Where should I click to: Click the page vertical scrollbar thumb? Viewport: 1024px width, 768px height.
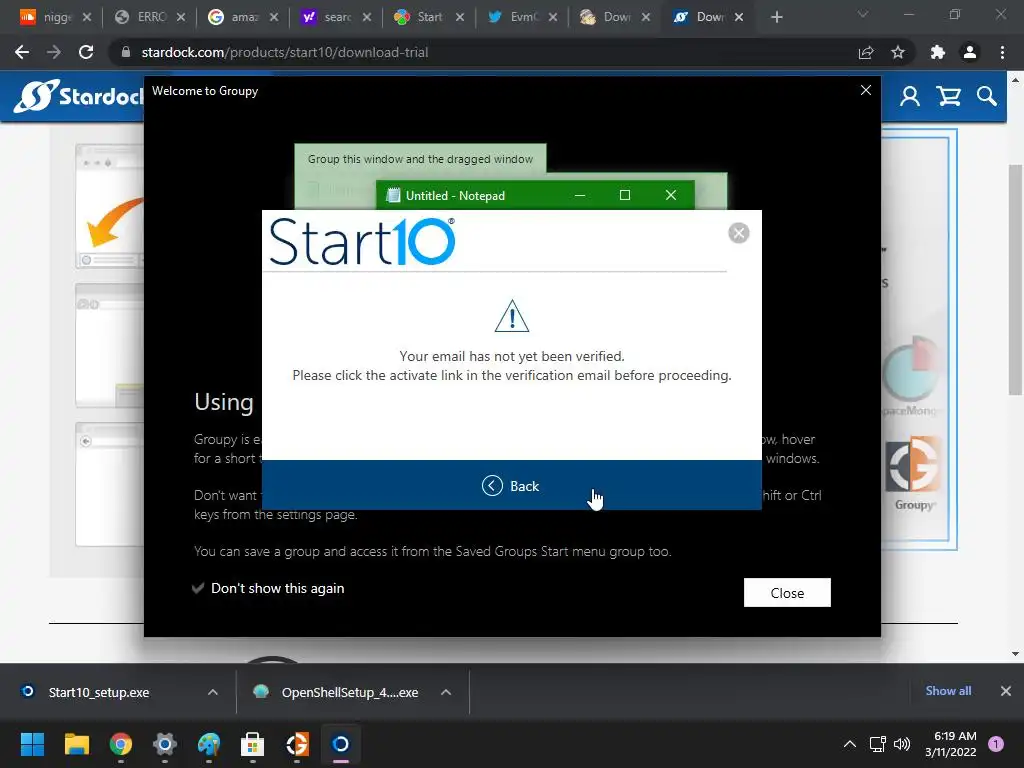click(x=1015, y=280)
